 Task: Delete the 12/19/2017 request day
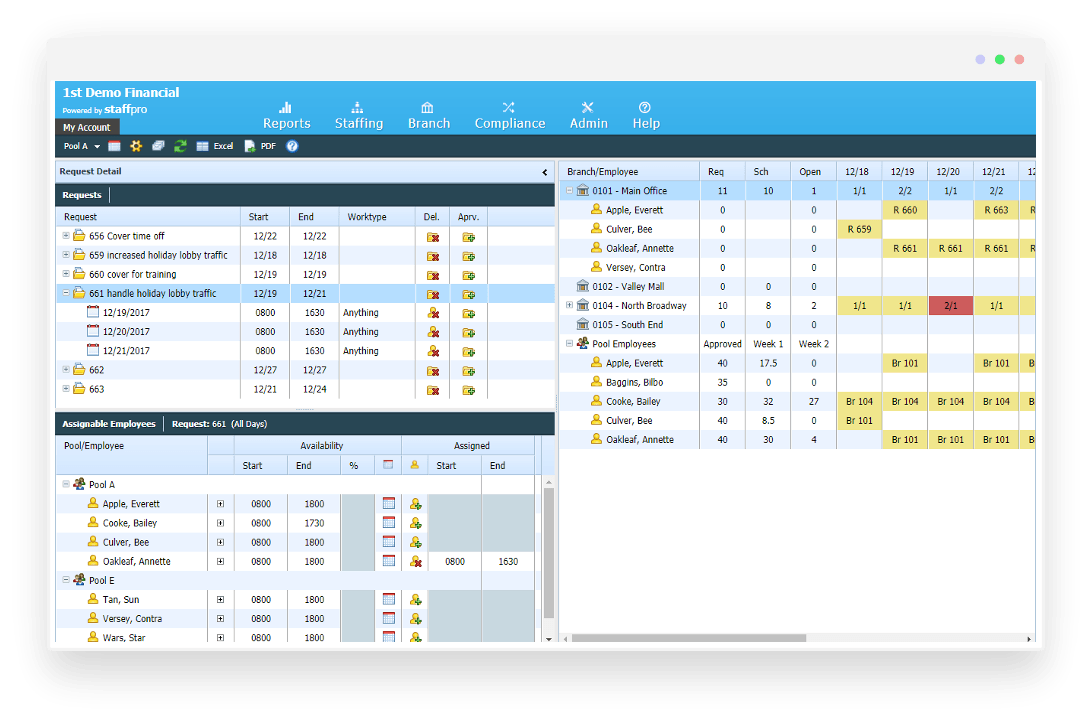coord(433,313)
